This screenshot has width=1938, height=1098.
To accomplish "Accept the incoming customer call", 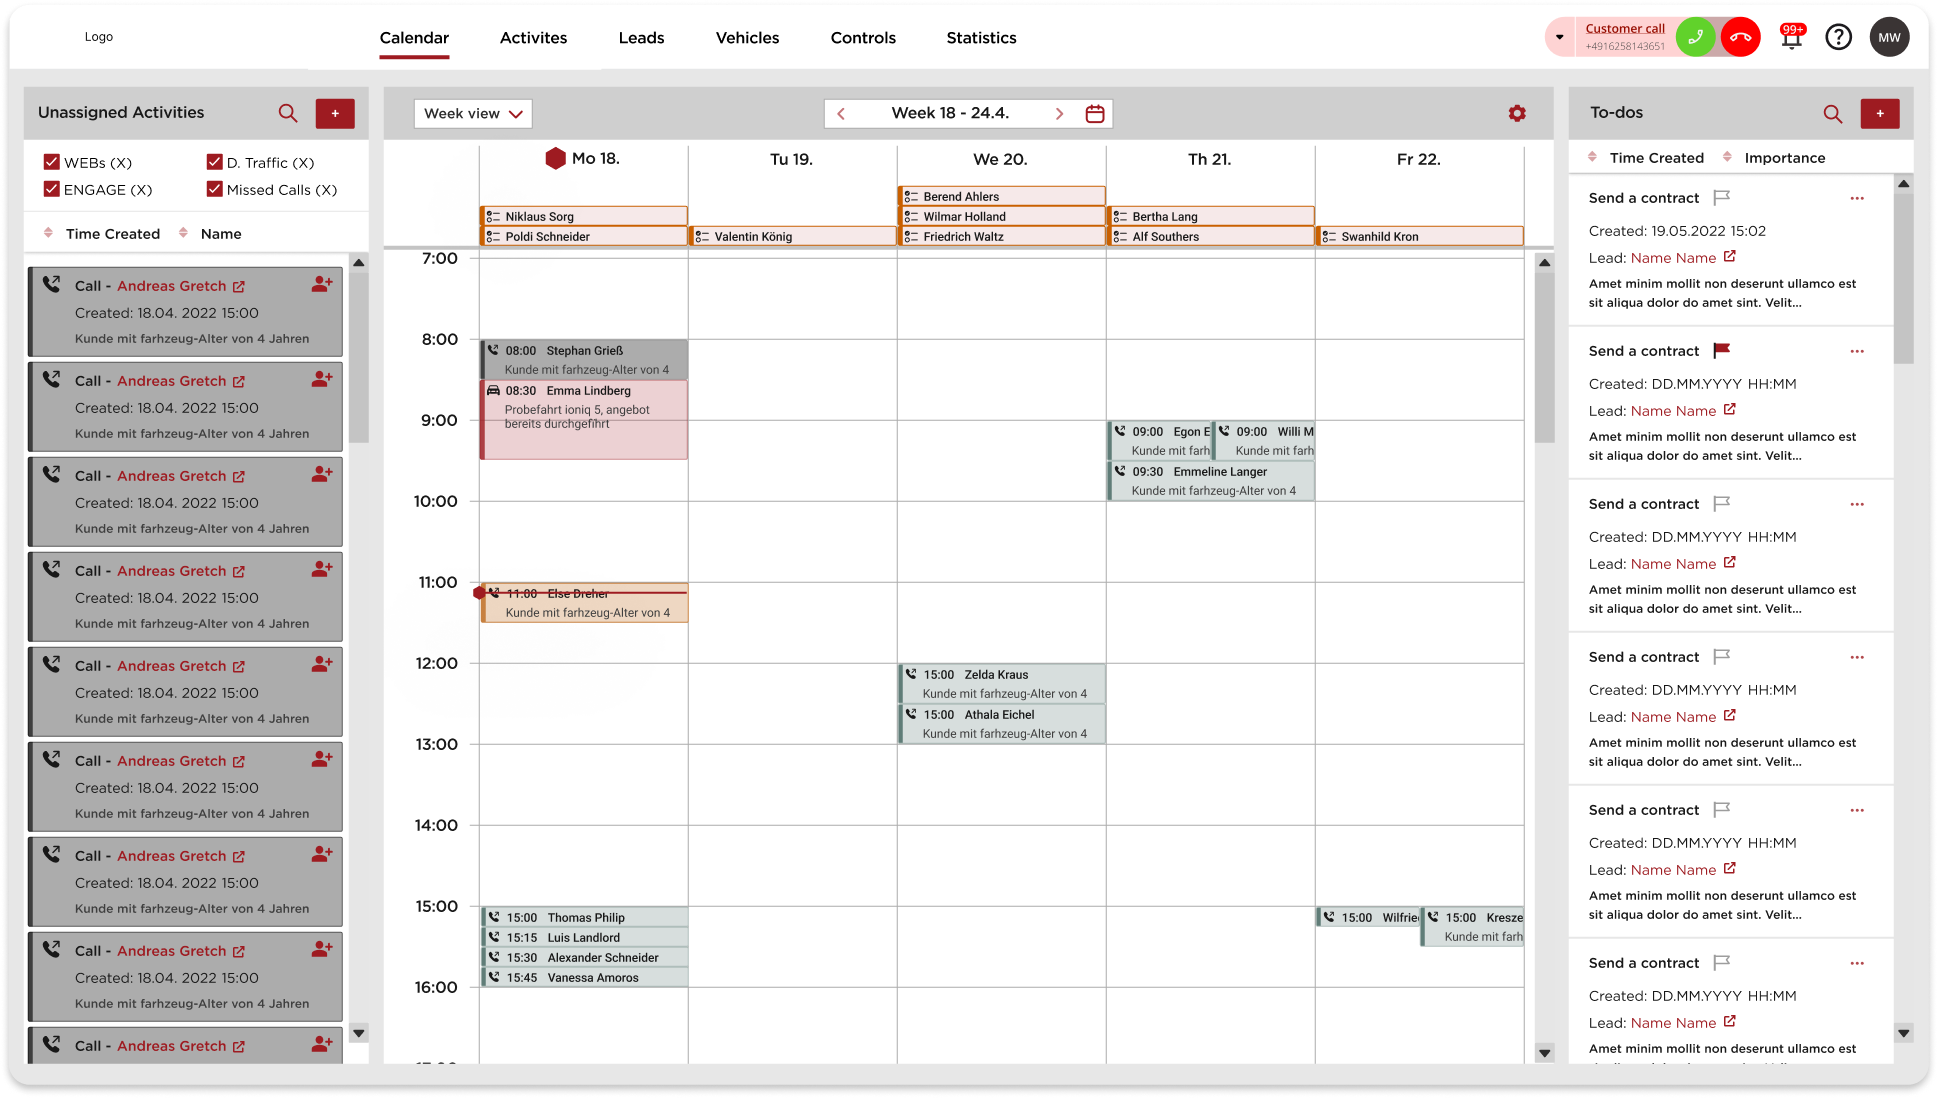I will click(1695, 37).
